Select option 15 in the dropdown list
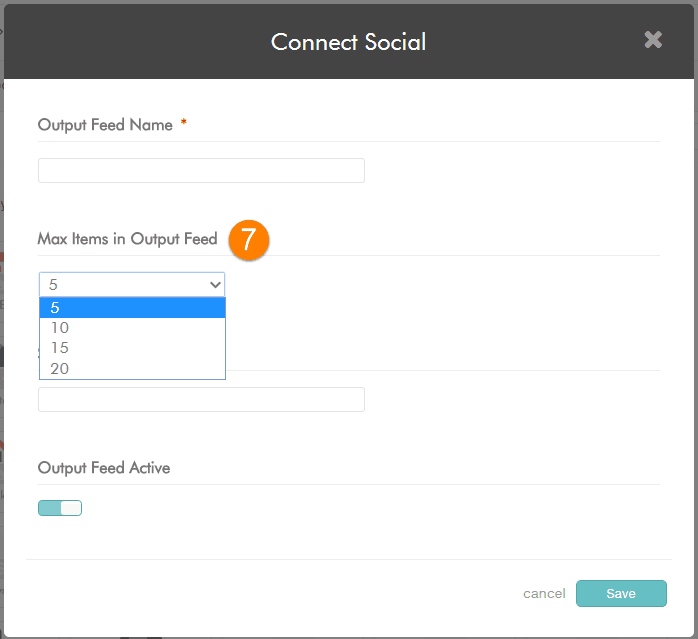This screenshot has width=698, height=639. [132, 348]
